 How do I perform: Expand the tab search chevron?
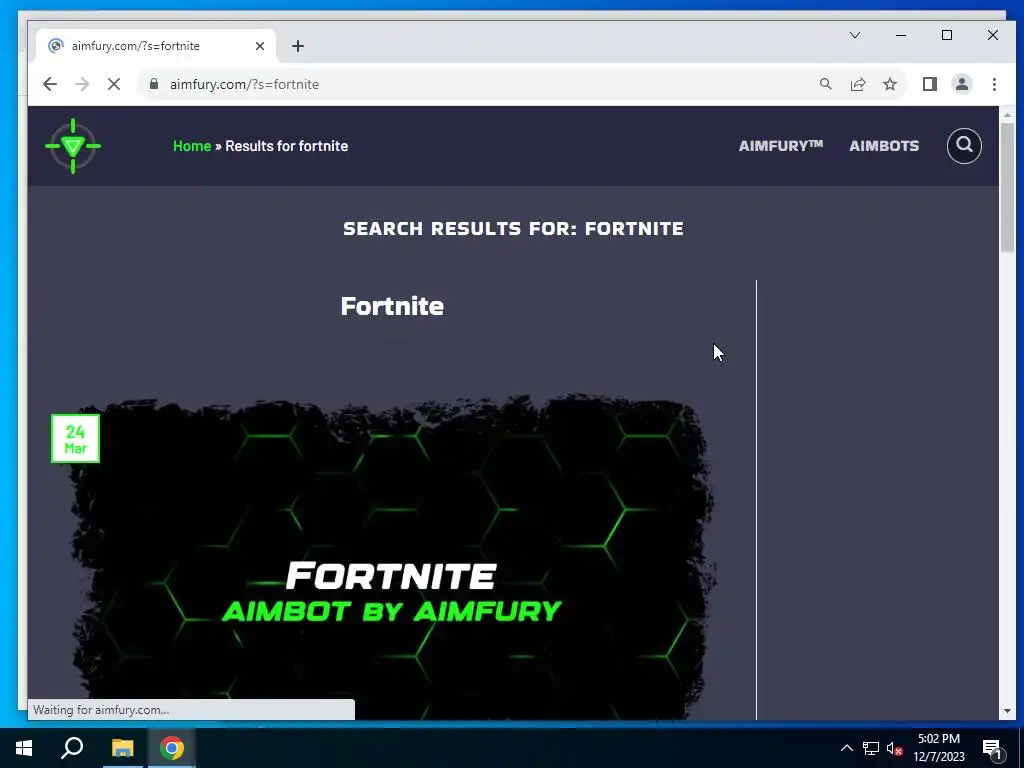(854, 35)
